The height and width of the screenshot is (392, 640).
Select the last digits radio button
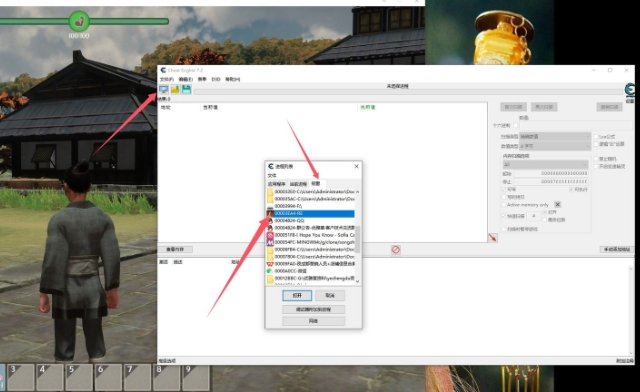(545, 220)
